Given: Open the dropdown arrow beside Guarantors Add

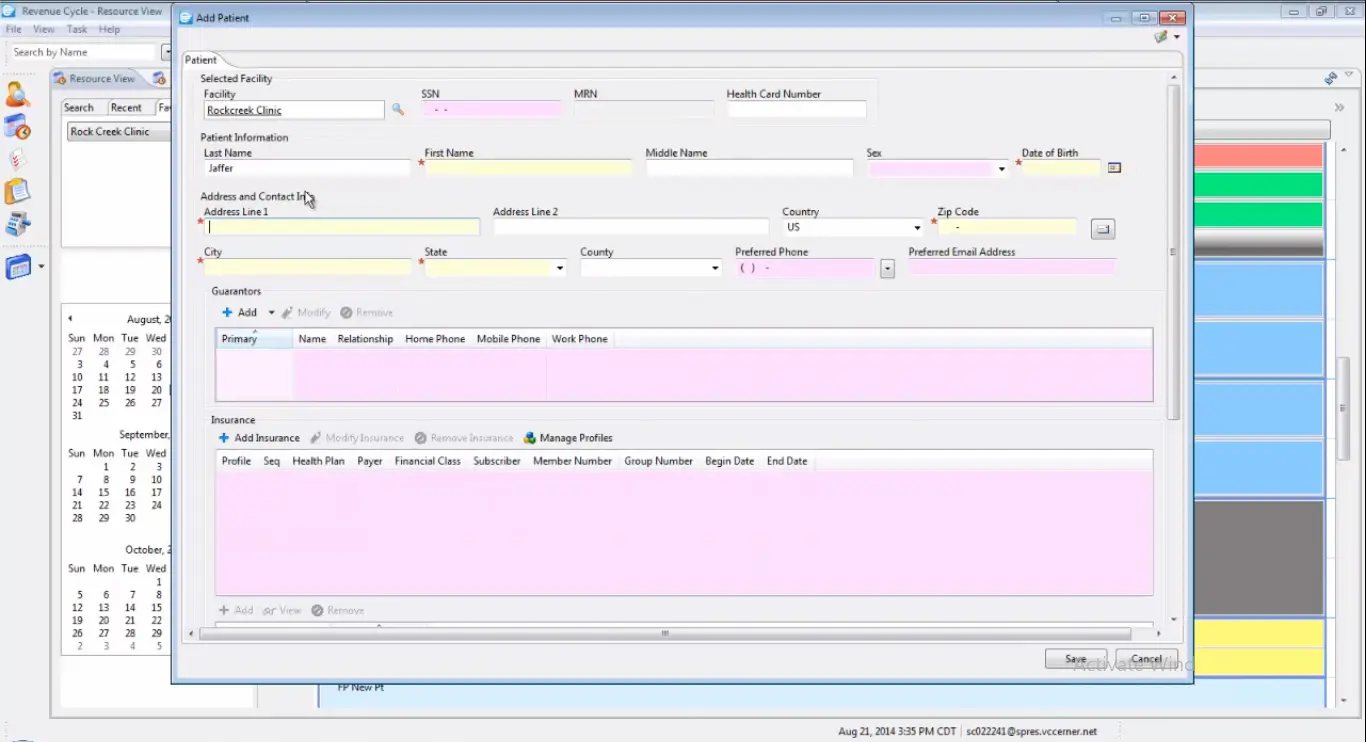Looking at the screenshot, I should point(269,312).
